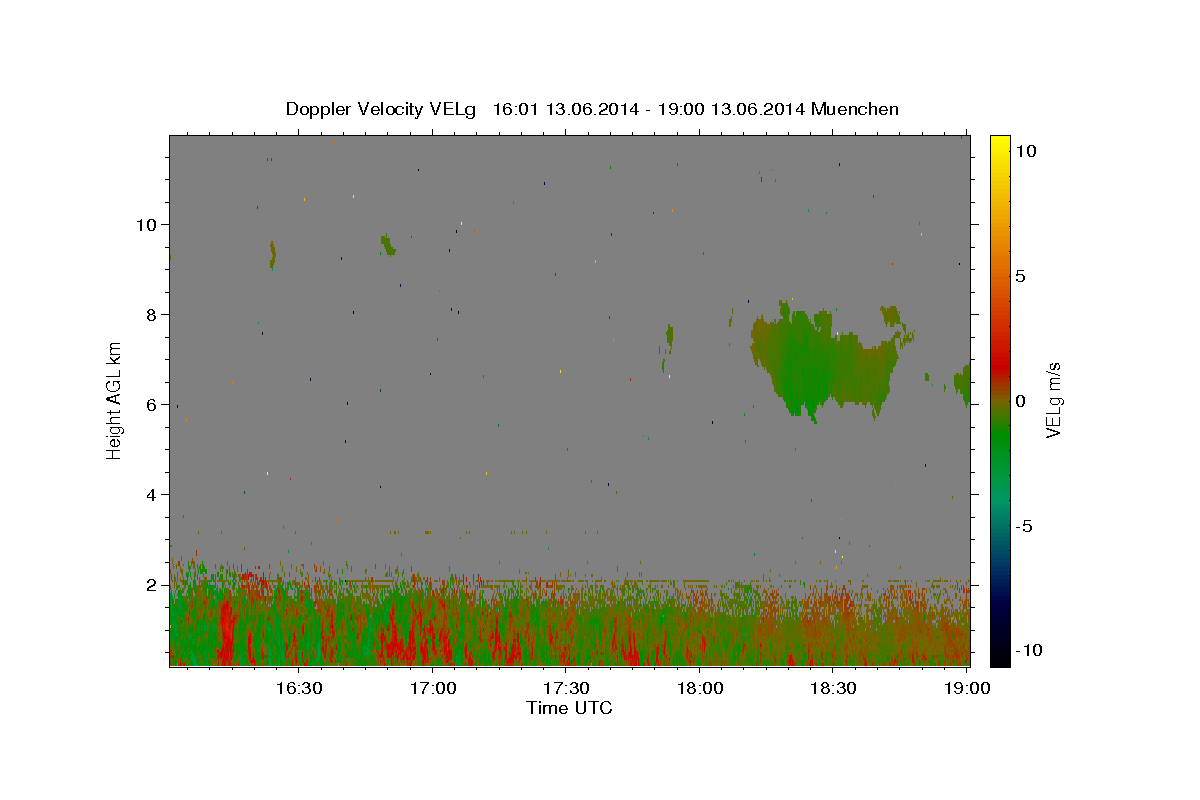Click the '18:00' time axis label
Screen dimensions: 1200x800
(x=700, y=688)
